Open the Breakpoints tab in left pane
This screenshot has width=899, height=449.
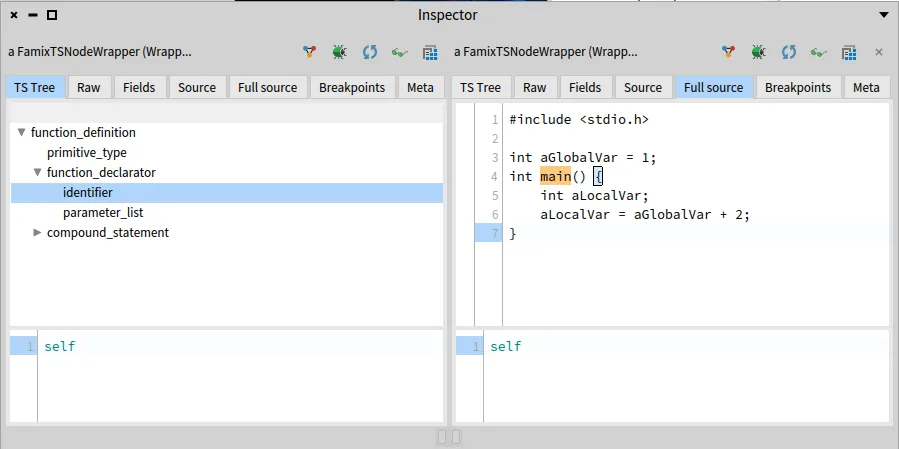[x=352, y=87]
